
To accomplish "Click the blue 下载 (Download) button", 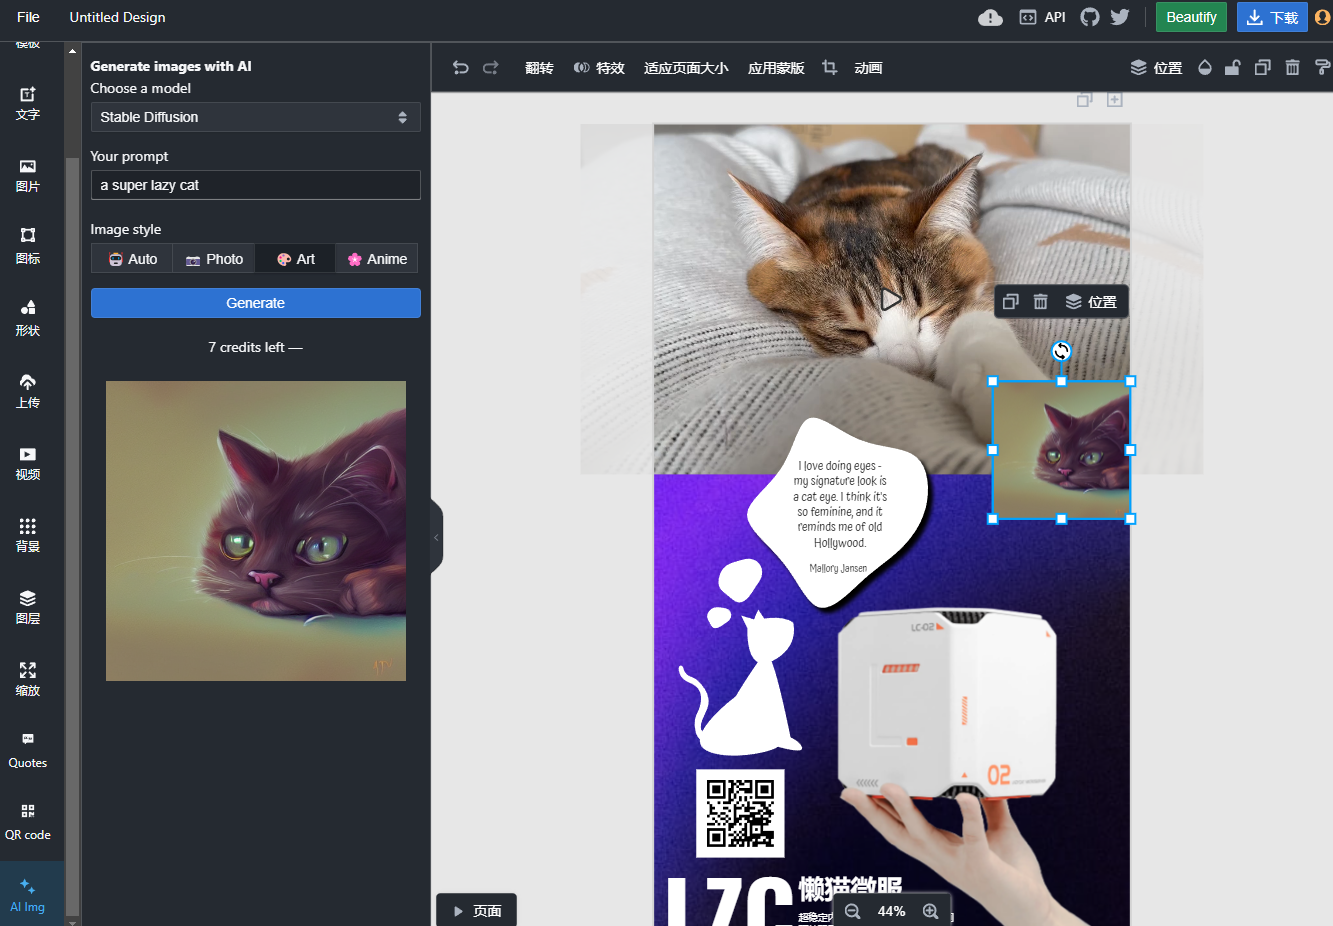I will [x=1272, y=17].
